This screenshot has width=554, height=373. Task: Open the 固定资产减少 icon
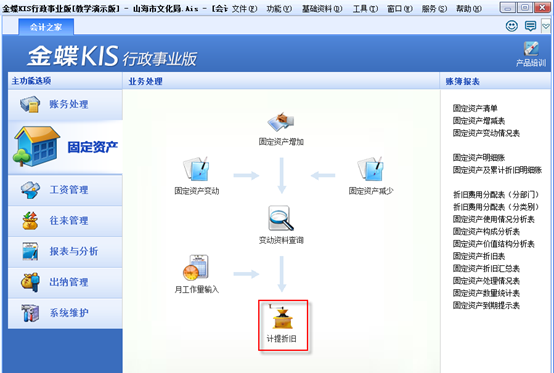tap(370, 169)
